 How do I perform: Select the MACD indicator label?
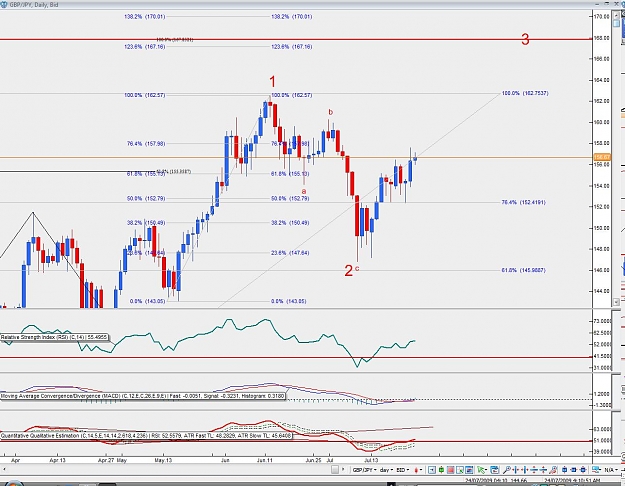(x=143, y=396)
